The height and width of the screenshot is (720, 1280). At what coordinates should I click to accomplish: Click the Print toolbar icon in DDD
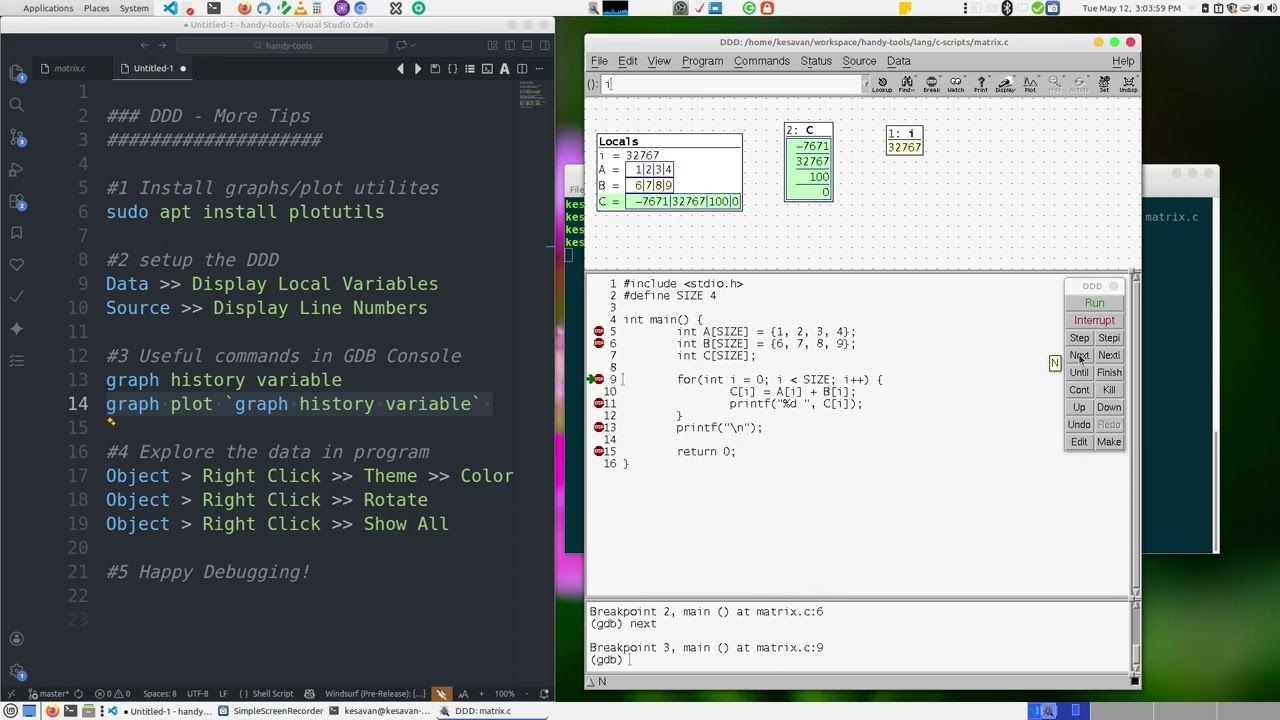[981, 85]
